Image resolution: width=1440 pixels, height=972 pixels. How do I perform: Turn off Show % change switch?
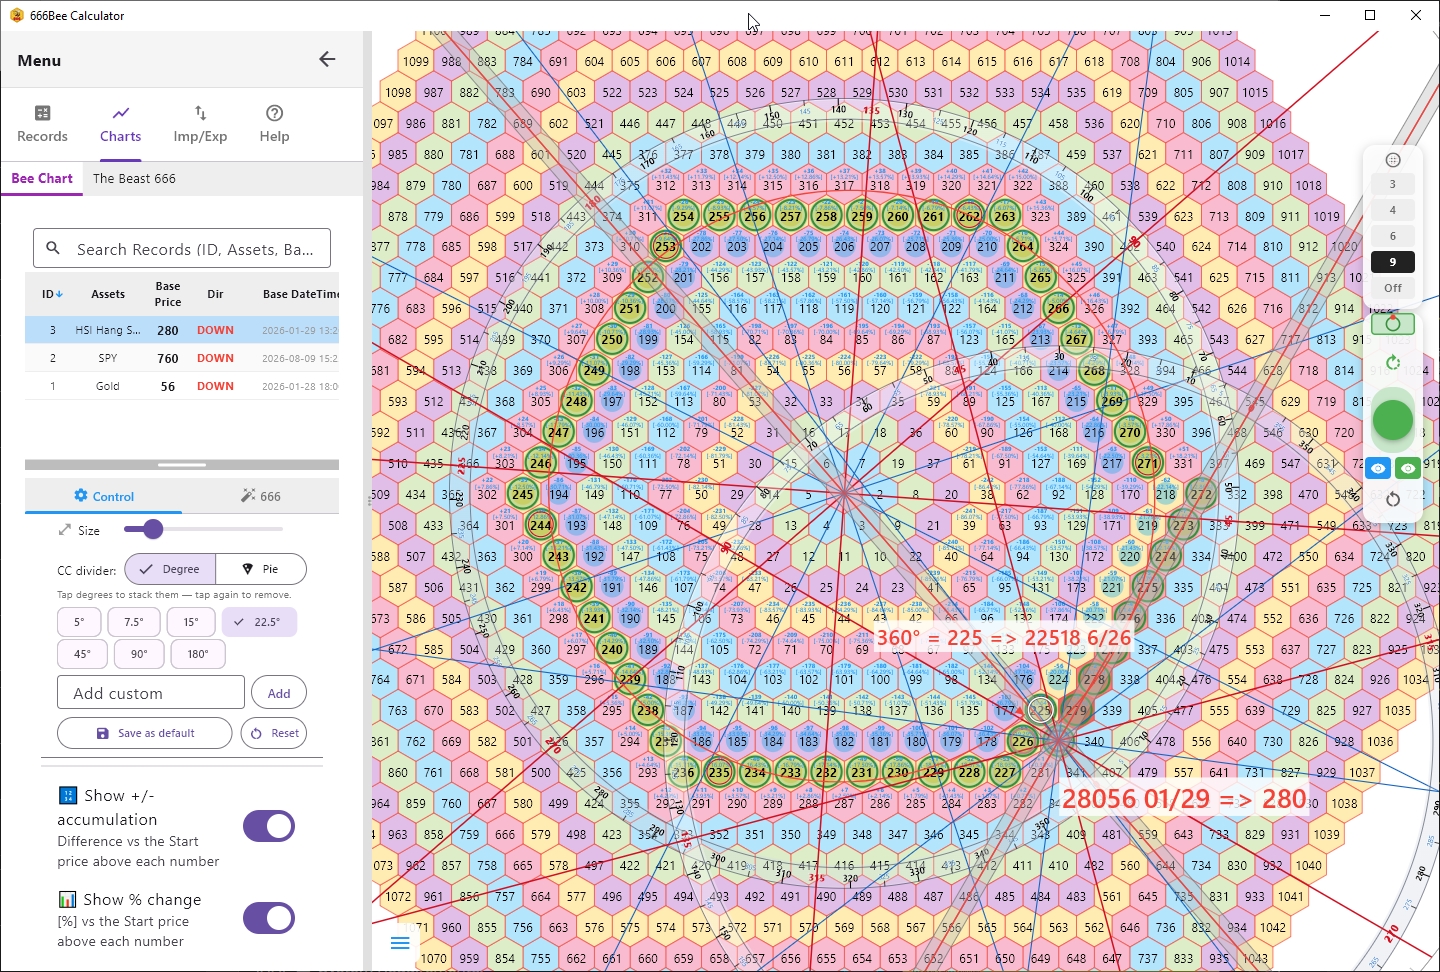click(x=269, y=918)
